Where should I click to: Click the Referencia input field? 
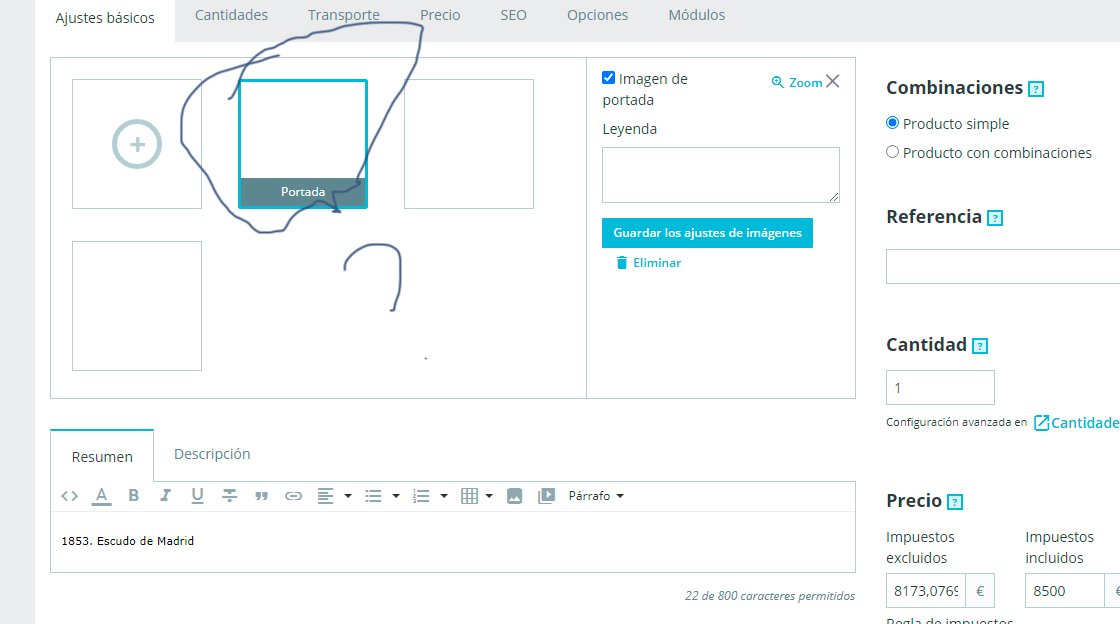coord(1003,266)
